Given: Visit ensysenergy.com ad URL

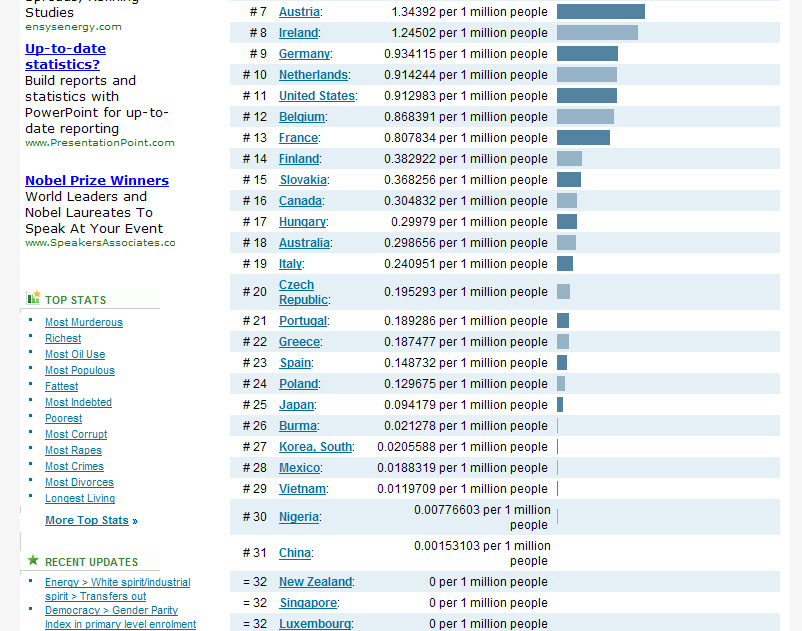Looking at the screenshot, I should click(73, 27).
